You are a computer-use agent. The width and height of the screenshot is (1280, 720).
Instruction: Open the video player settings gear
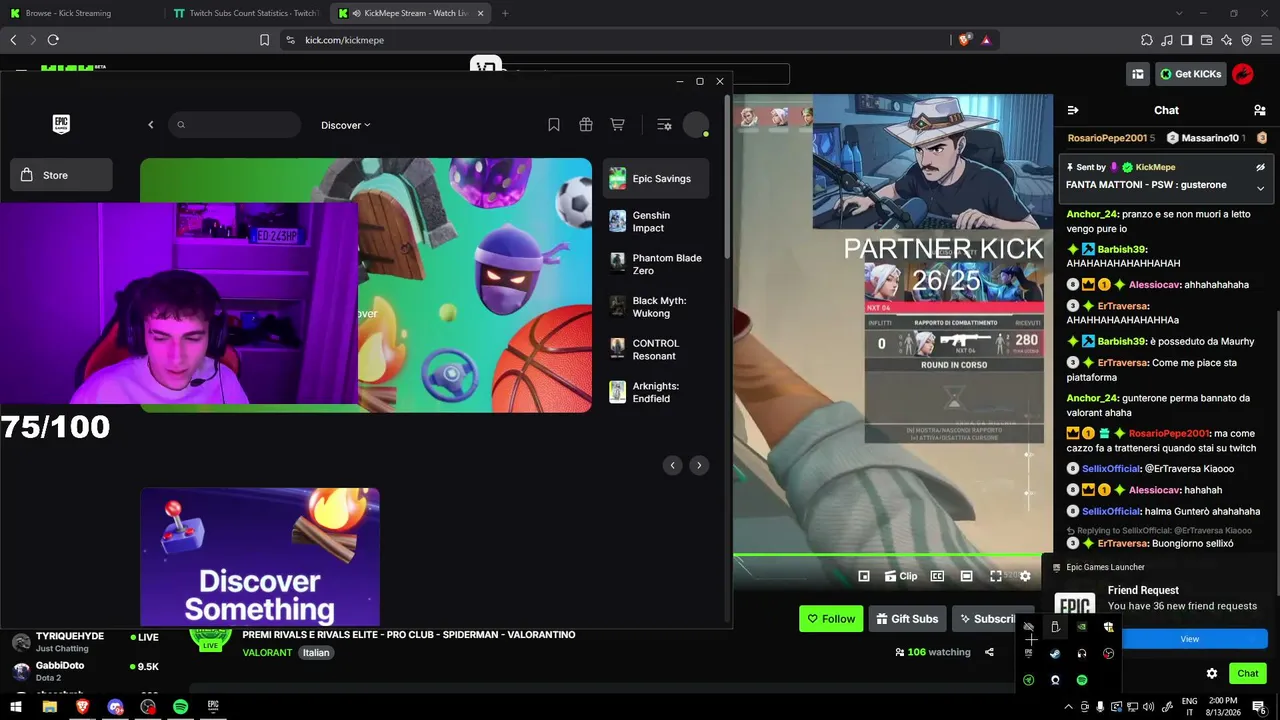(1025, 576)
